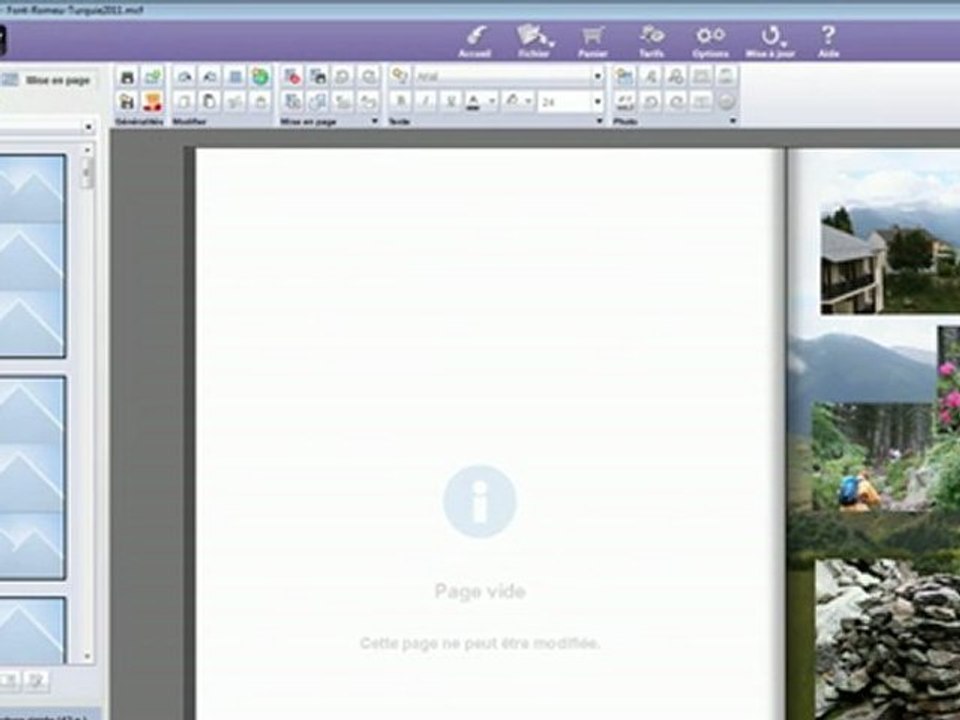The width and height of the screenshot is (960, 720).
Task: Open the Fichier menu
Action: (534, 41)
